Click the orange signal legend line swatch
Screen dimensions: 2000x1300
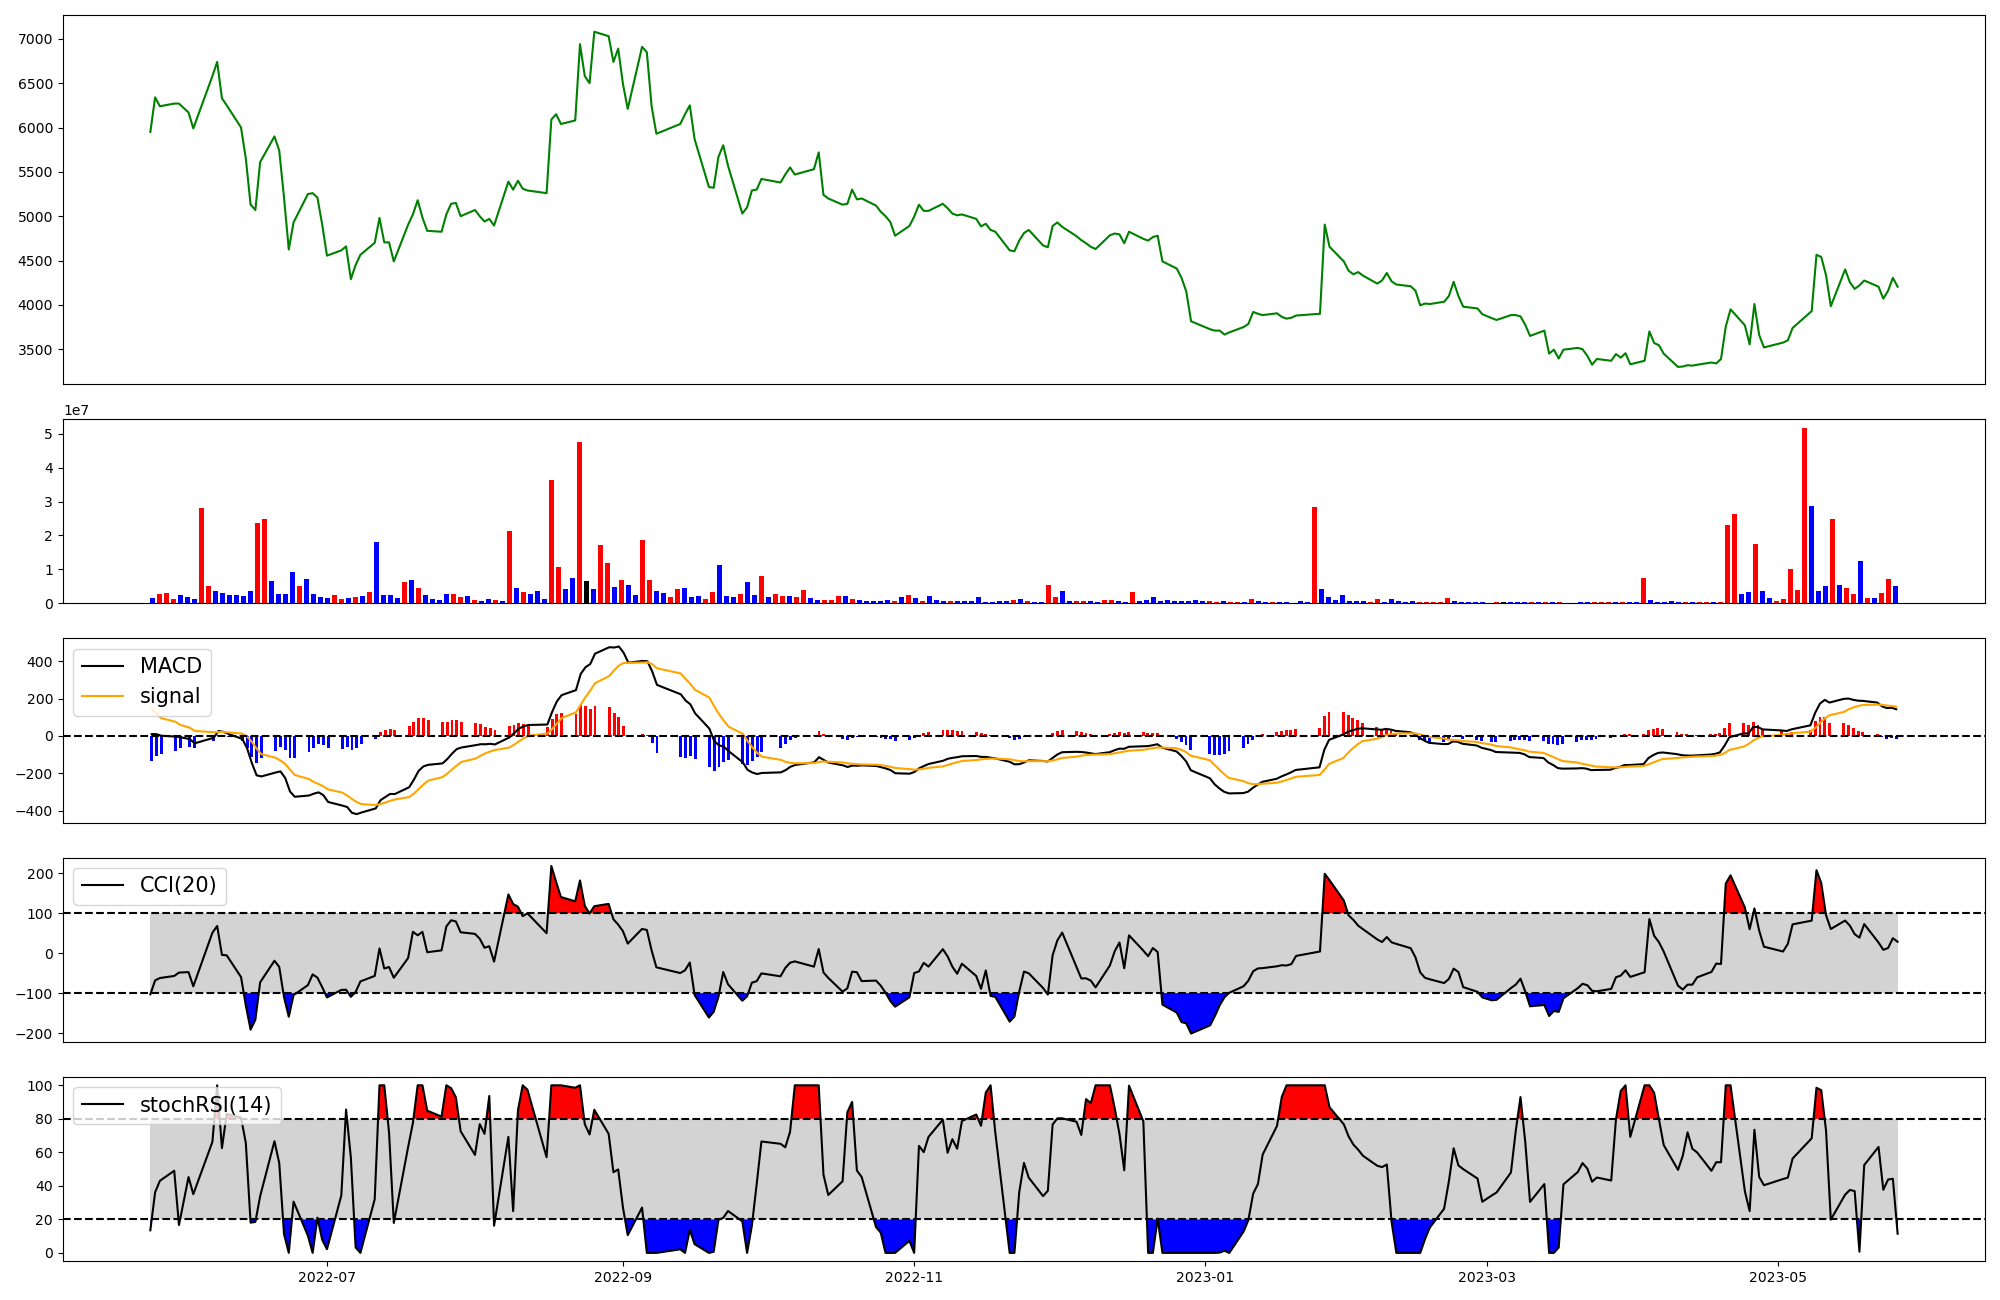pos(102,696)
